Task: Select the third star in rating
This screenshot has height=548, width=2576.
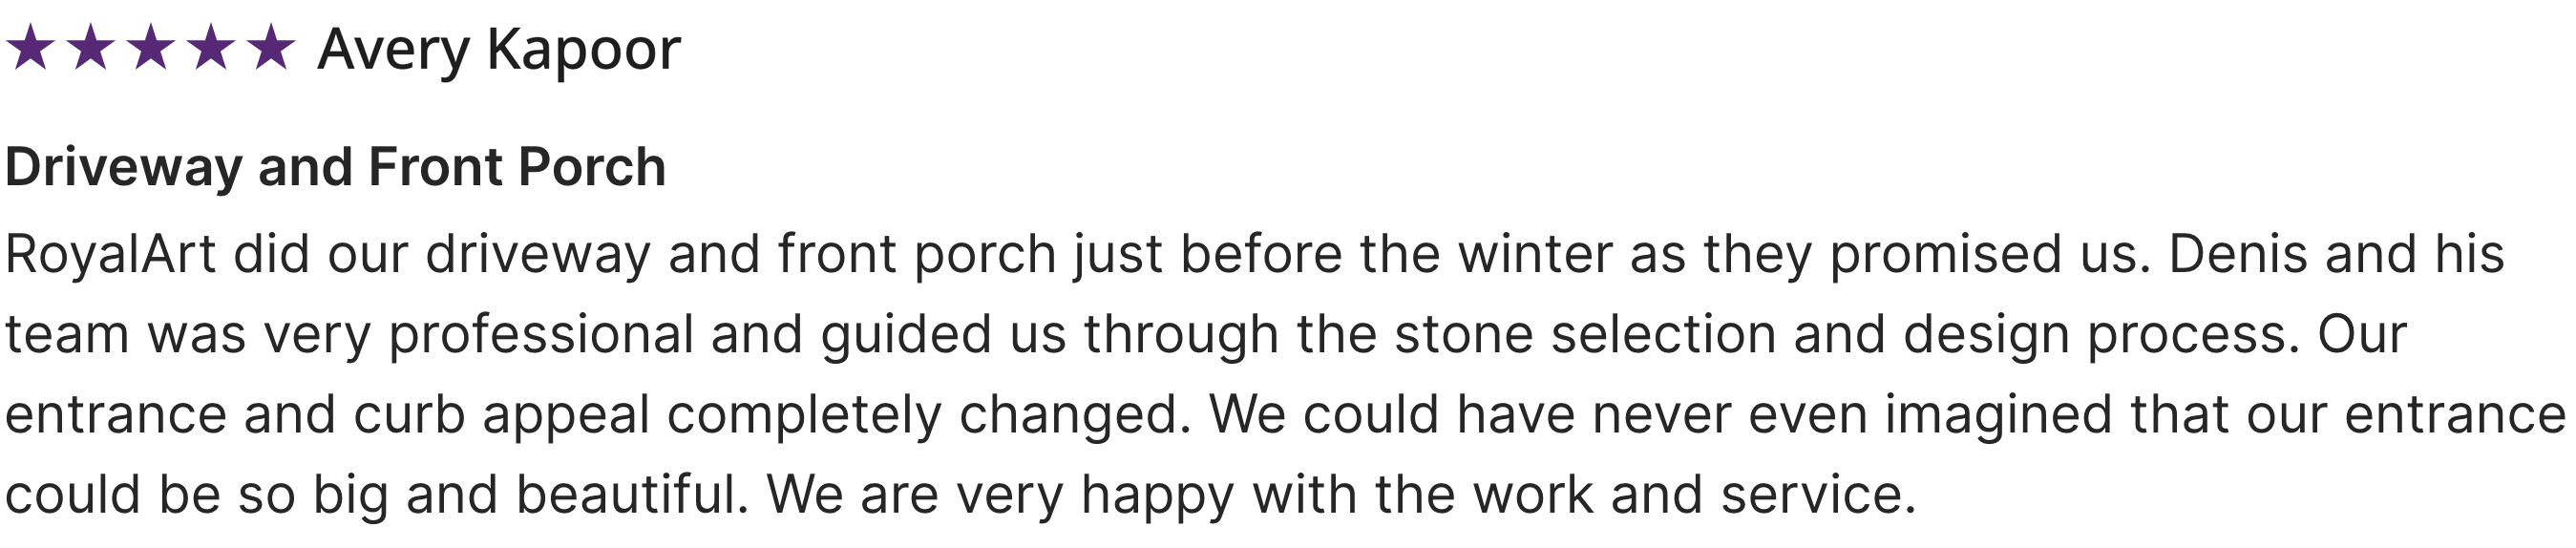Action: (151, 48)
